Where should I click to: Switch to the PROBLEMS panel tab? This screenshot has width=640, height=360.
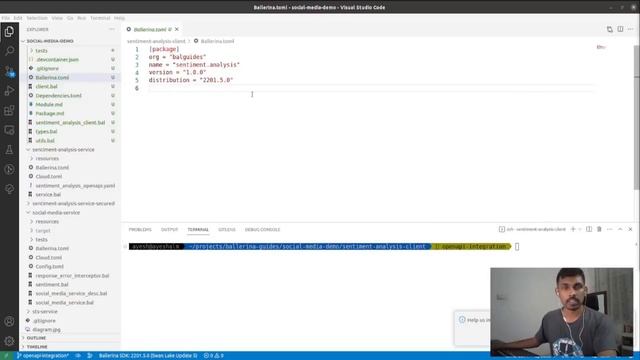[x=140, y=229]
